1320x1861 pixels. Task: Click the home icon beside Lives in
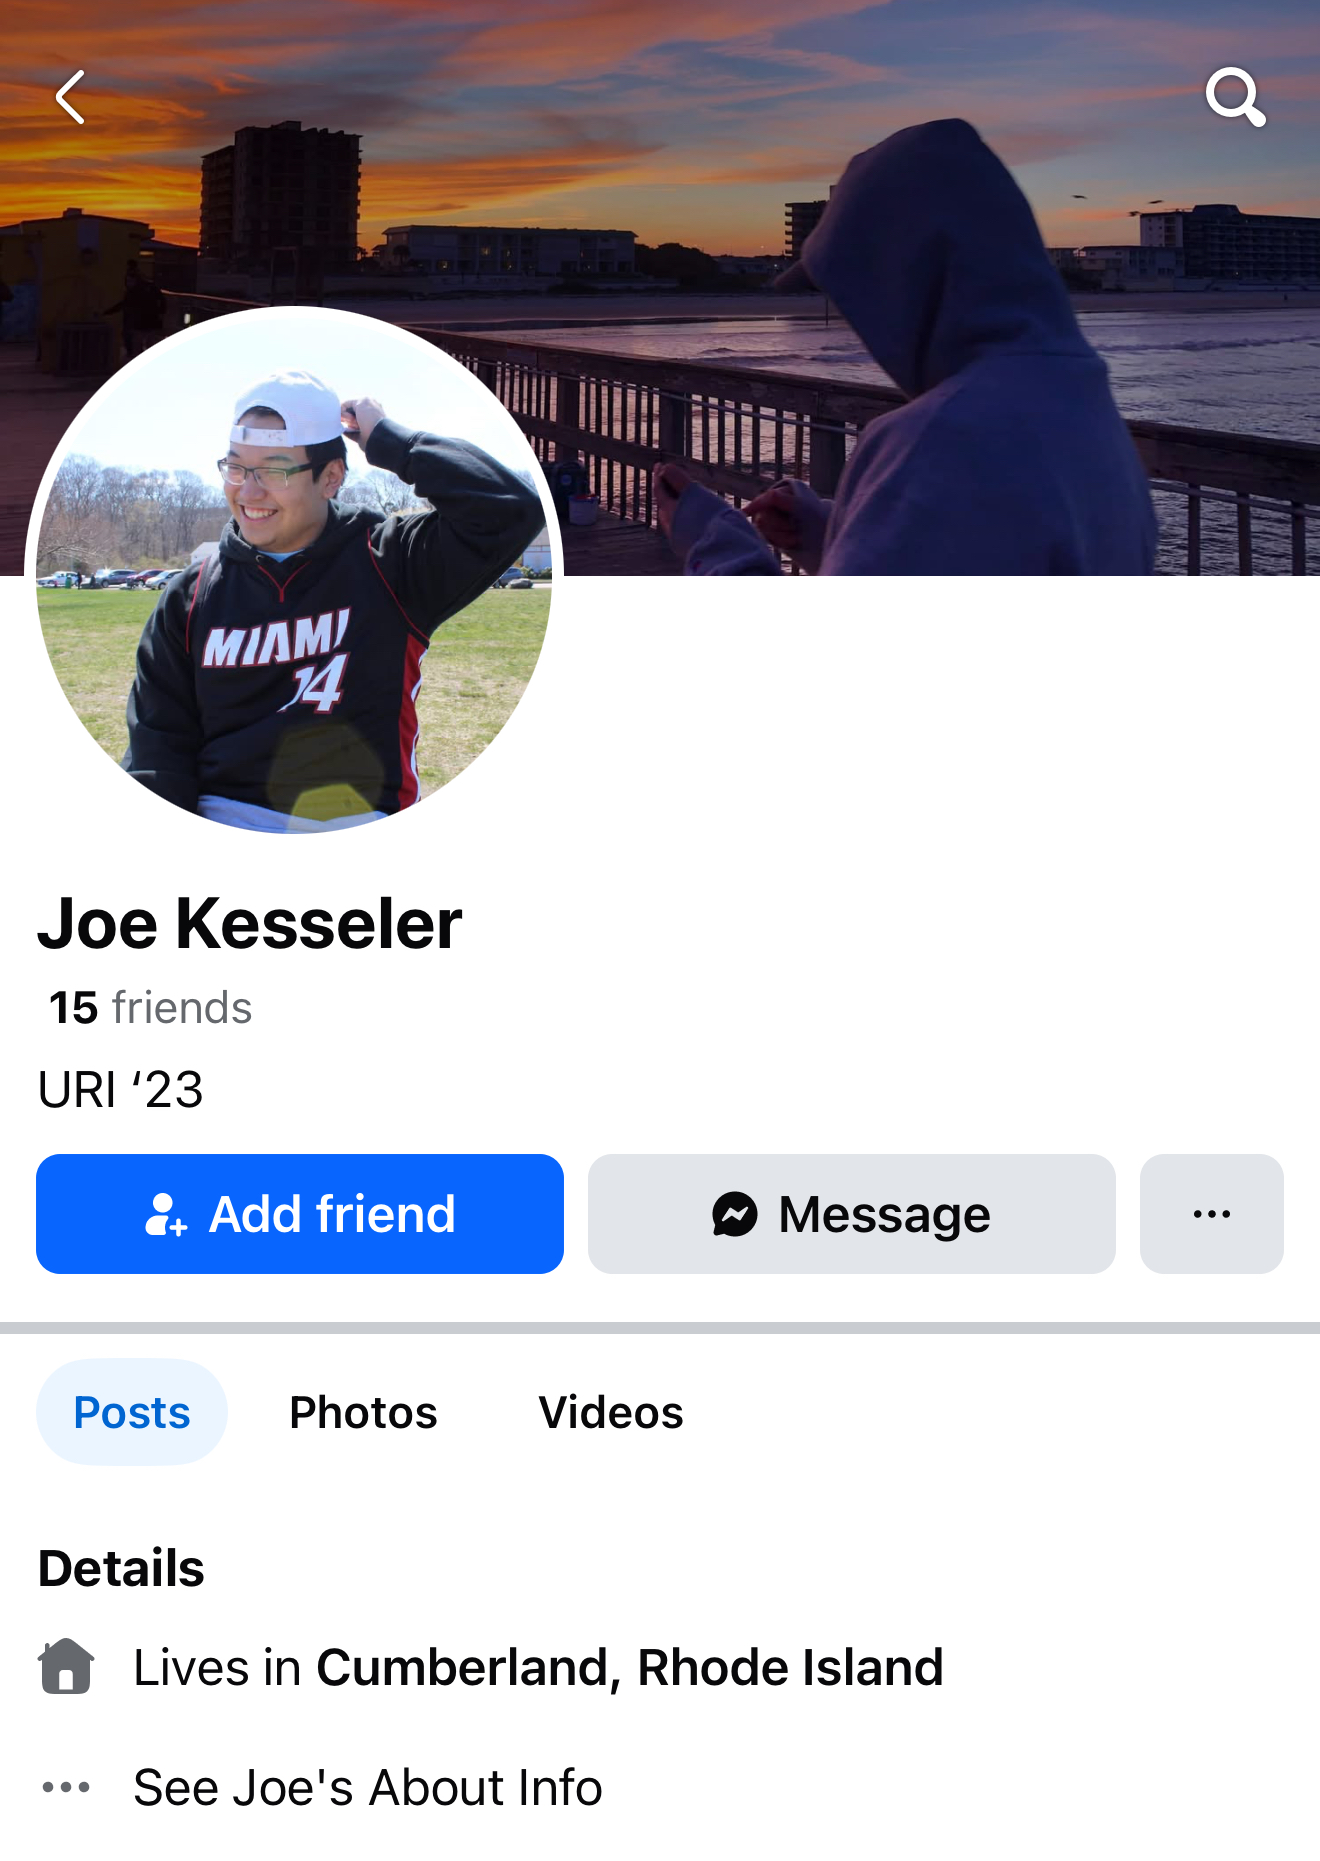coord(66,1666)
